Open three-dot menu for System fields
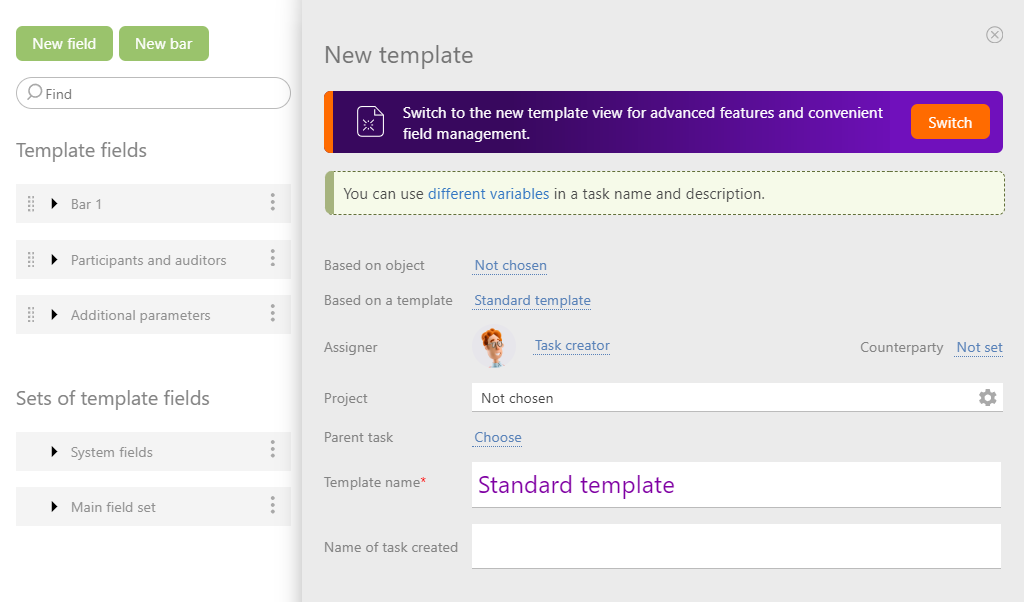1024x602 pixels. point(273,449)
